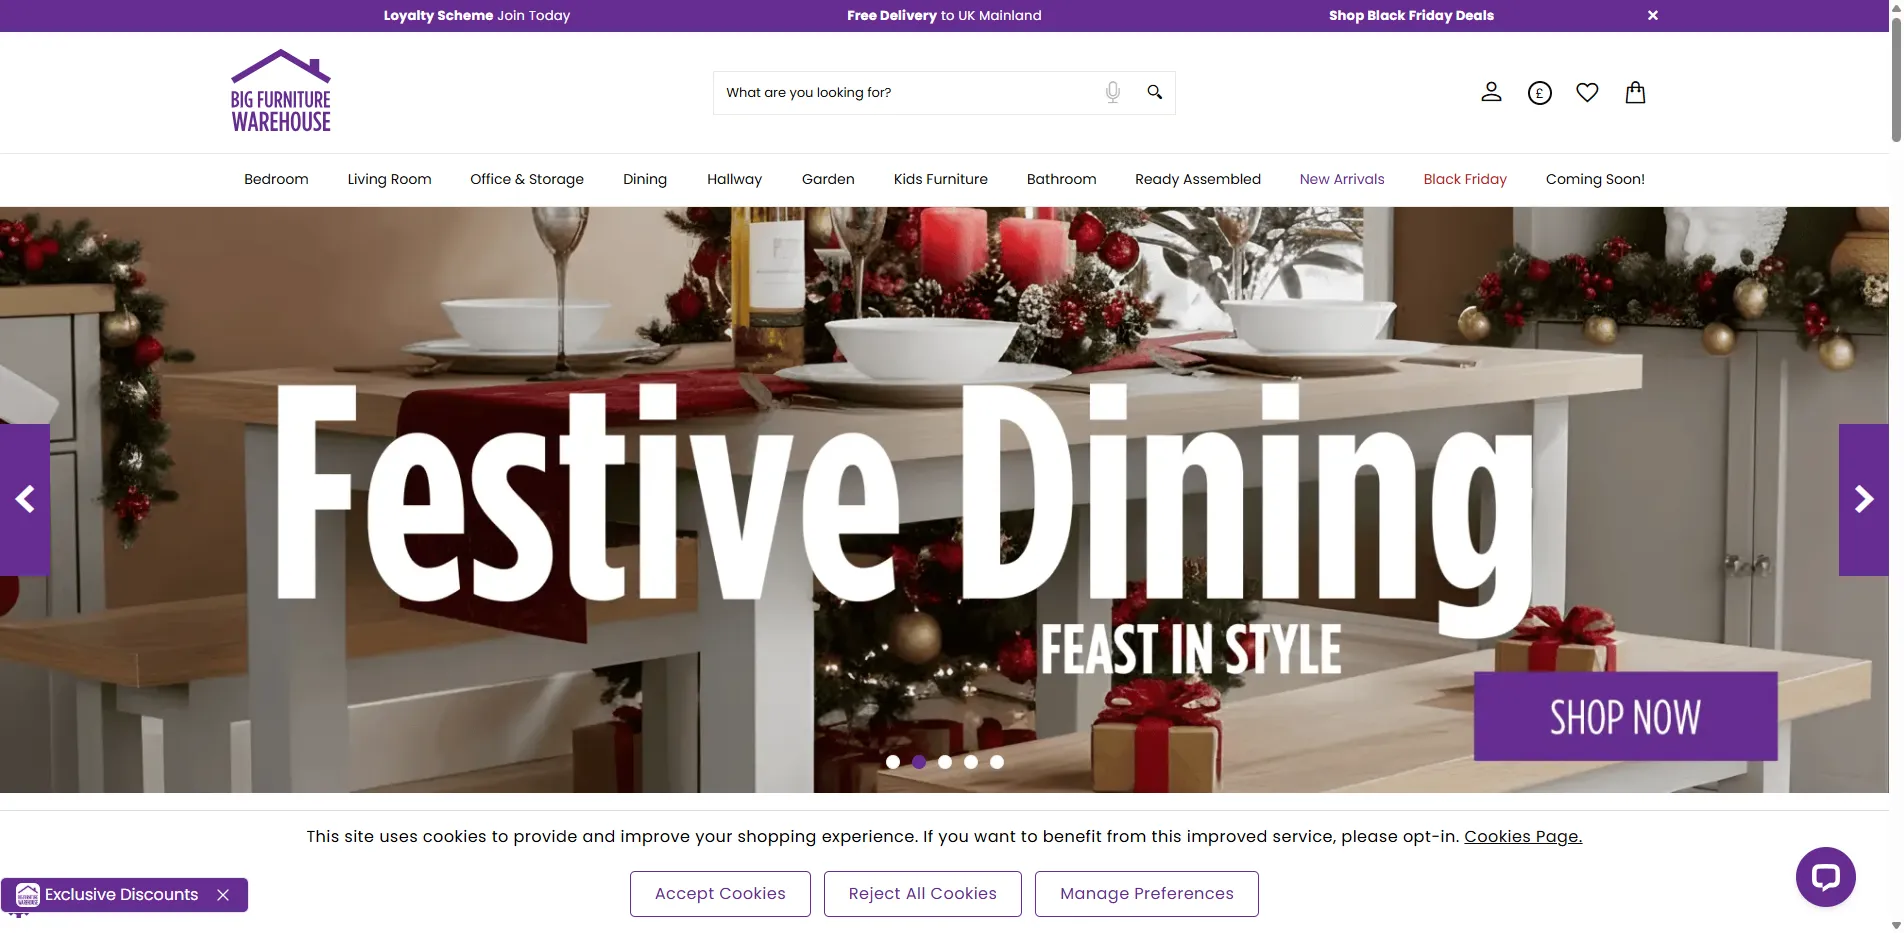Click the search magnifier icon
Viewport: 1904px width, 933px height.
pos(1154,92)
